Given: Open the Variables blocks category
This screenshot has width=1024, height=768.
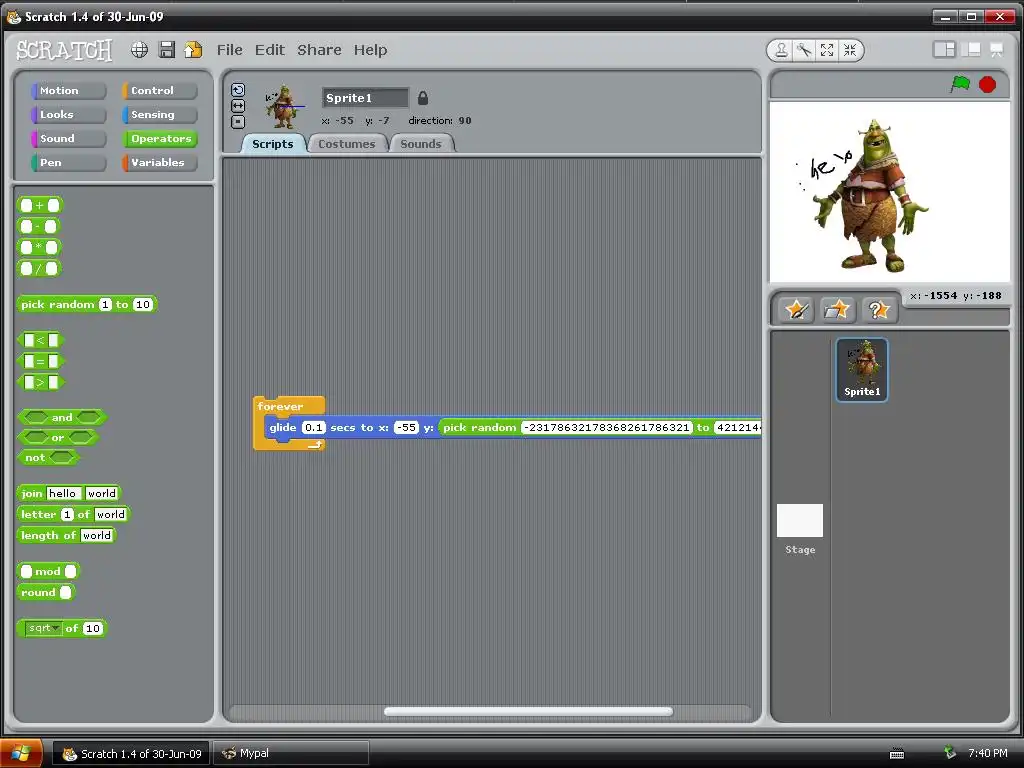Looking at the screenshot, I should (159, 163).
